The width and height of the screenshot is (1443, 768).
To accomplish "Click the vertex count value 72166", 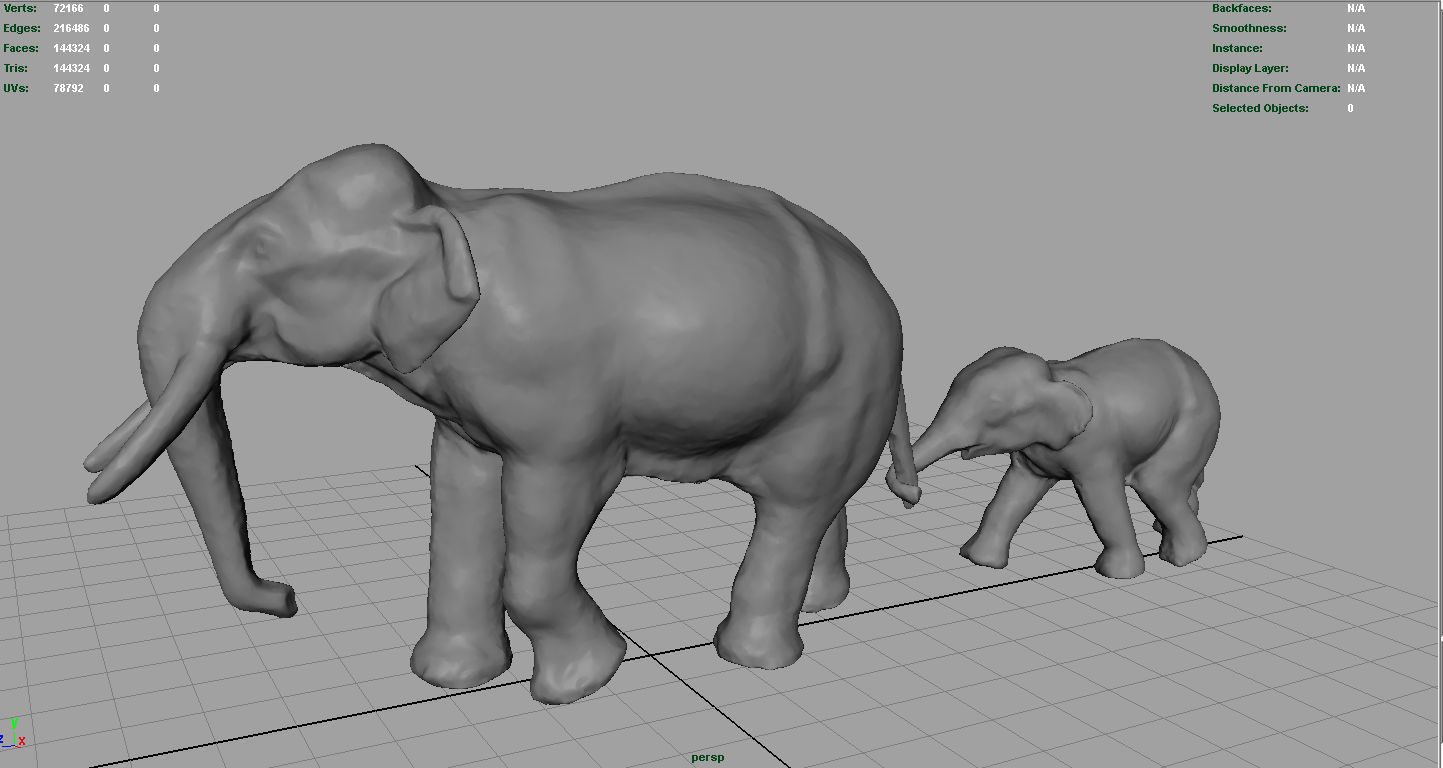I will [68, 8].
